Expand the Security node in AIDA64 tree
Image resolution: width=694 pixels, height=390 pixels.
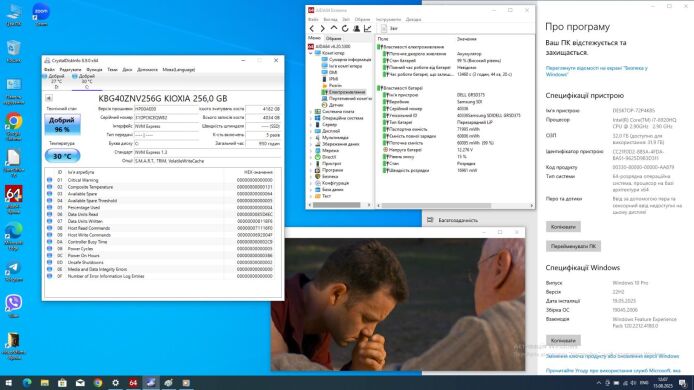click(x=311, y=176)
